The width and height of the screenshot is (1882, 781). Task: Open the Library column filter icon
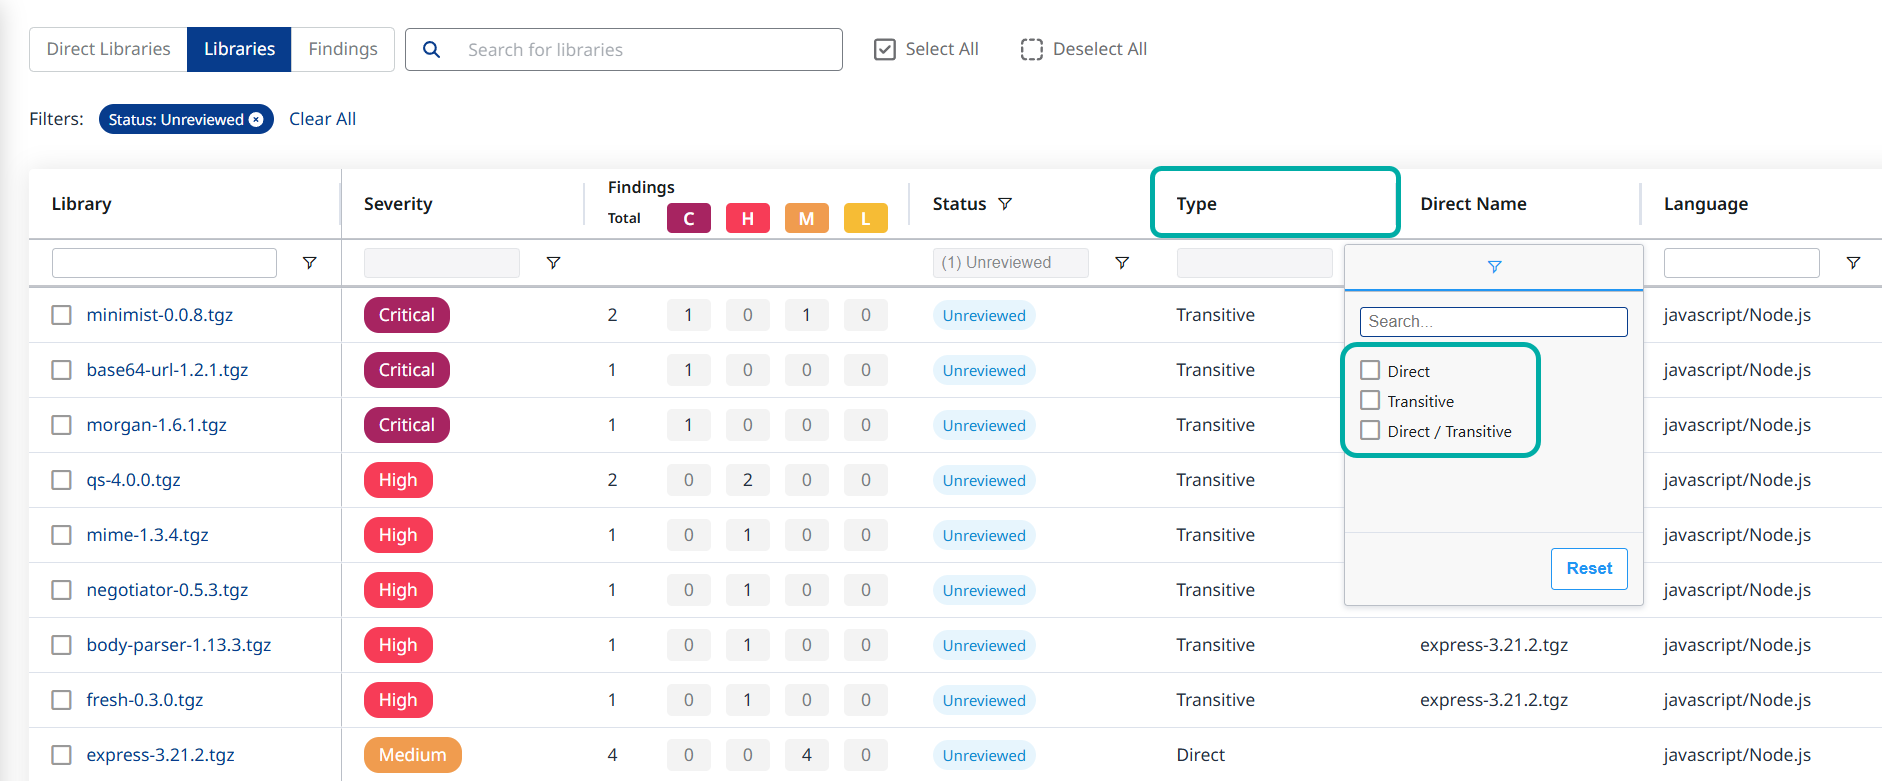(310, 263)
